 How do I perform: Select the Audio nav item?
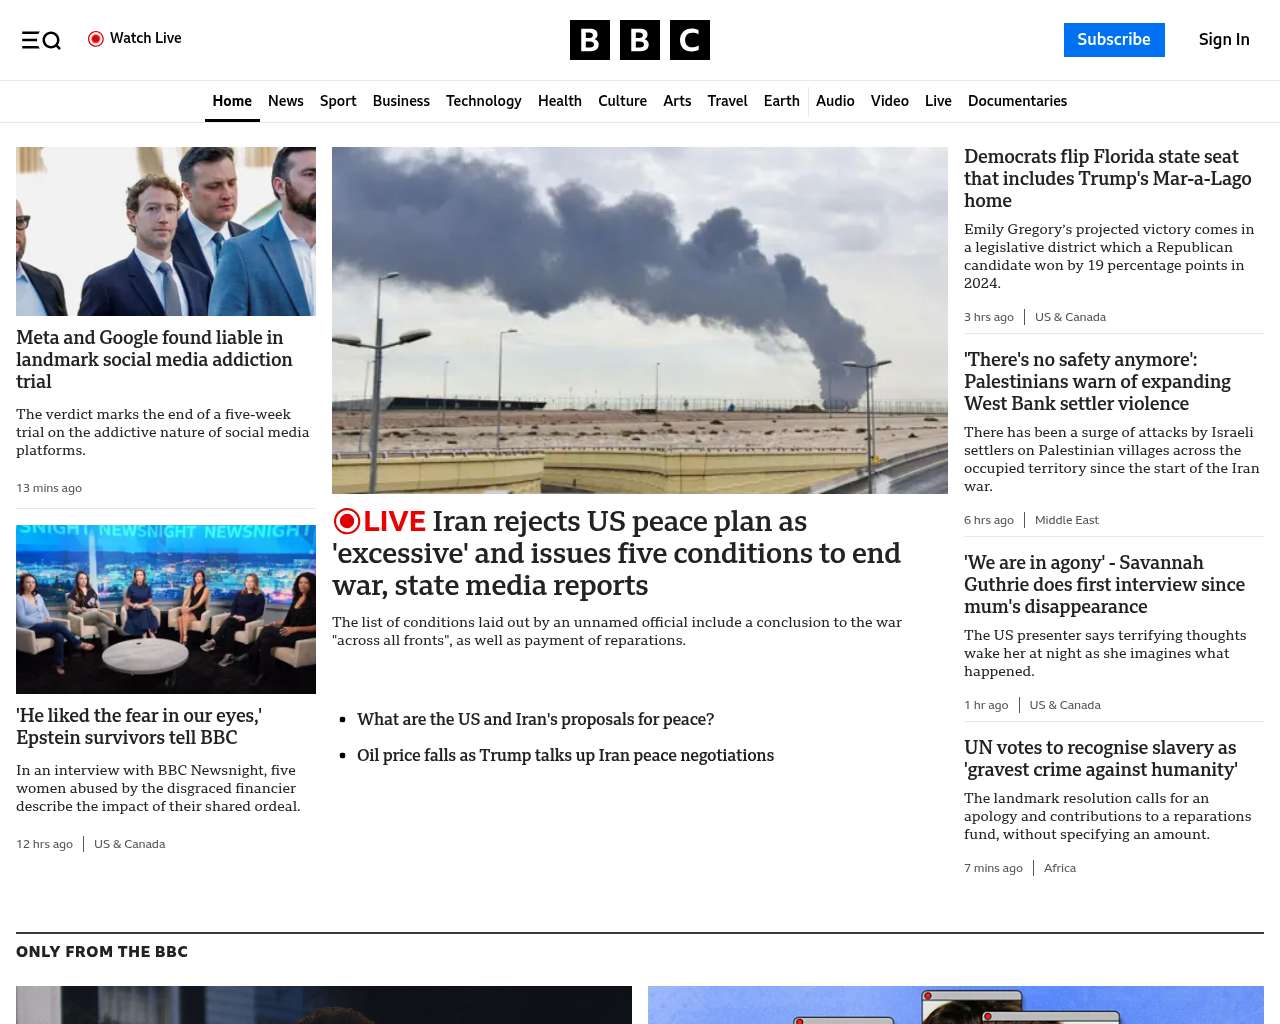(835, 101)
